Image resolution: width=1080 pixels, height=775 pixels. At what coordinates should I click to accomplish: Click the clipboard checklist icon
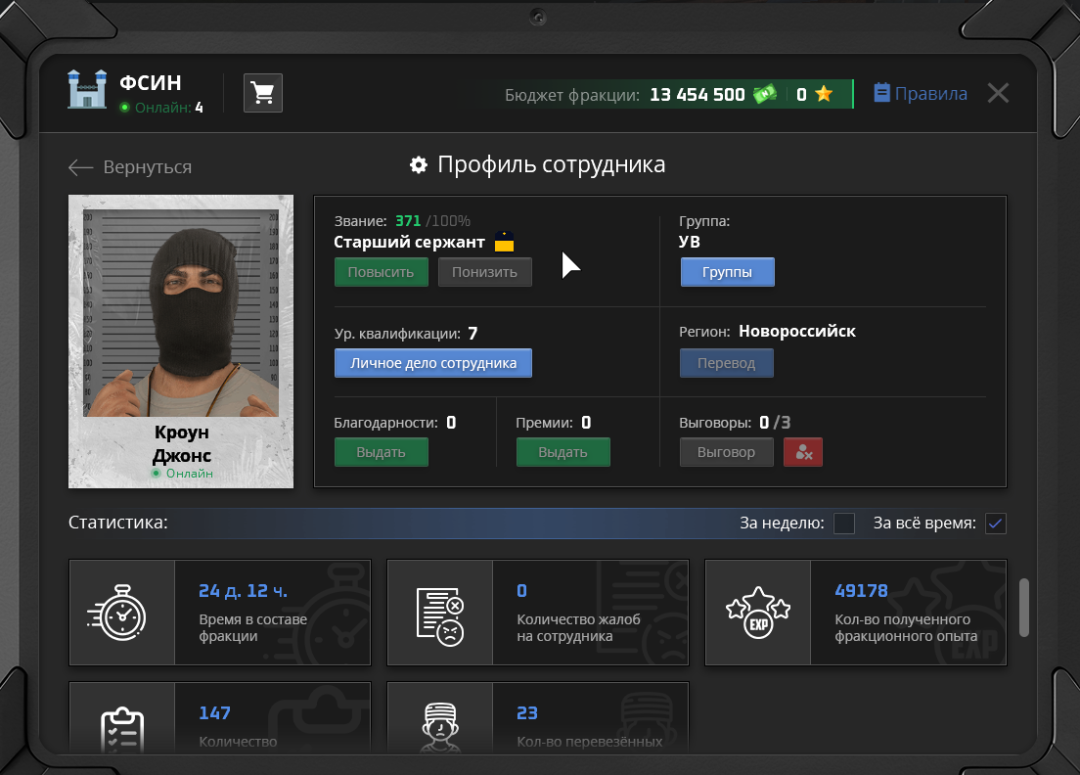[123, 729]
